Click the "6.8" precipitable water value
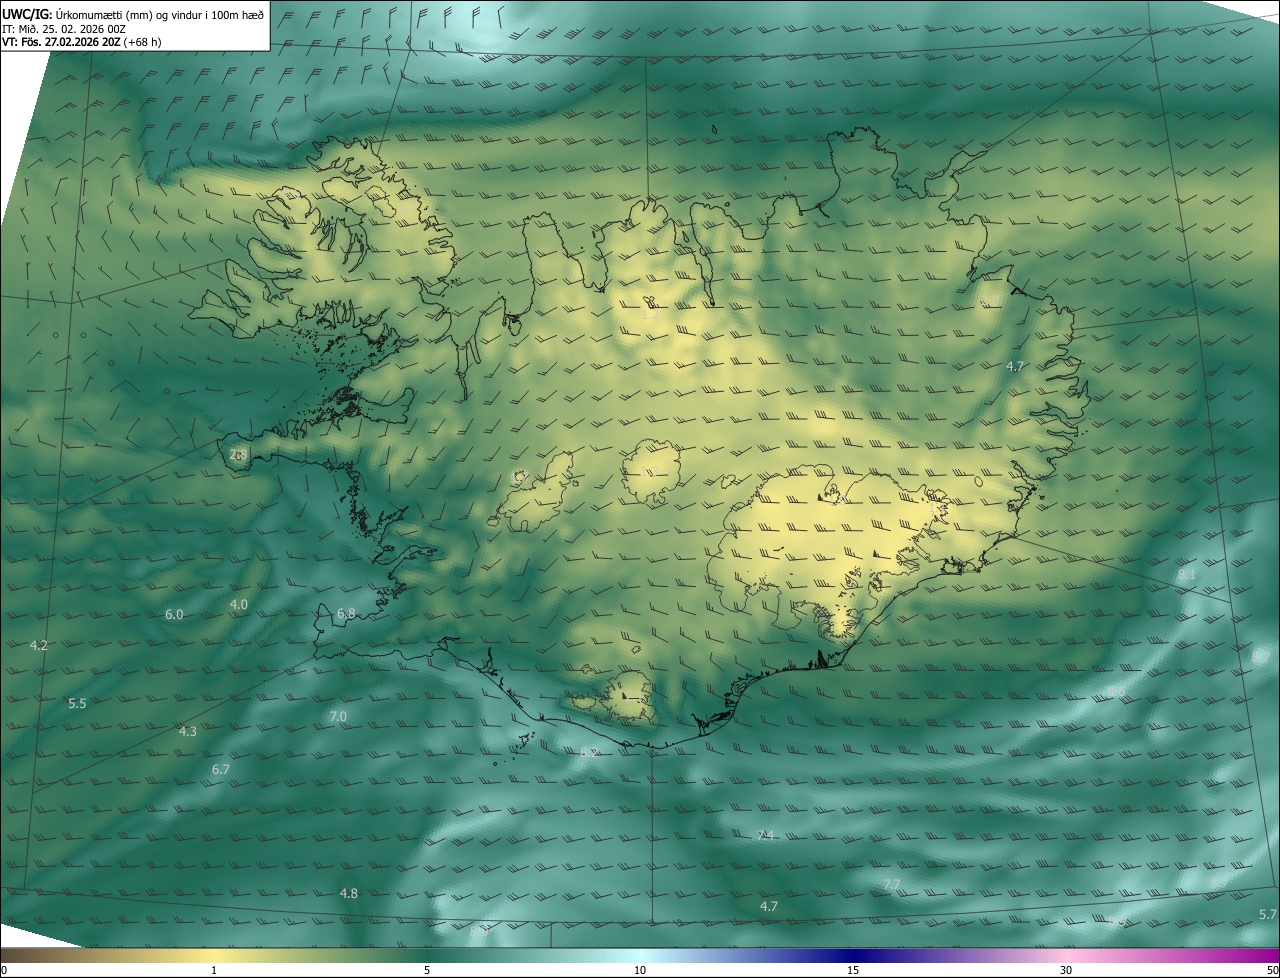 346,613
